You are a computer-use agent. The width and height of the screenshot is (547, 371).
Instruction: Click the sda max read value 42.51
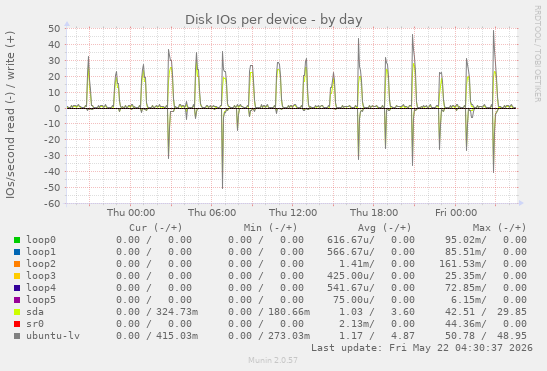(x=460, y=312)
